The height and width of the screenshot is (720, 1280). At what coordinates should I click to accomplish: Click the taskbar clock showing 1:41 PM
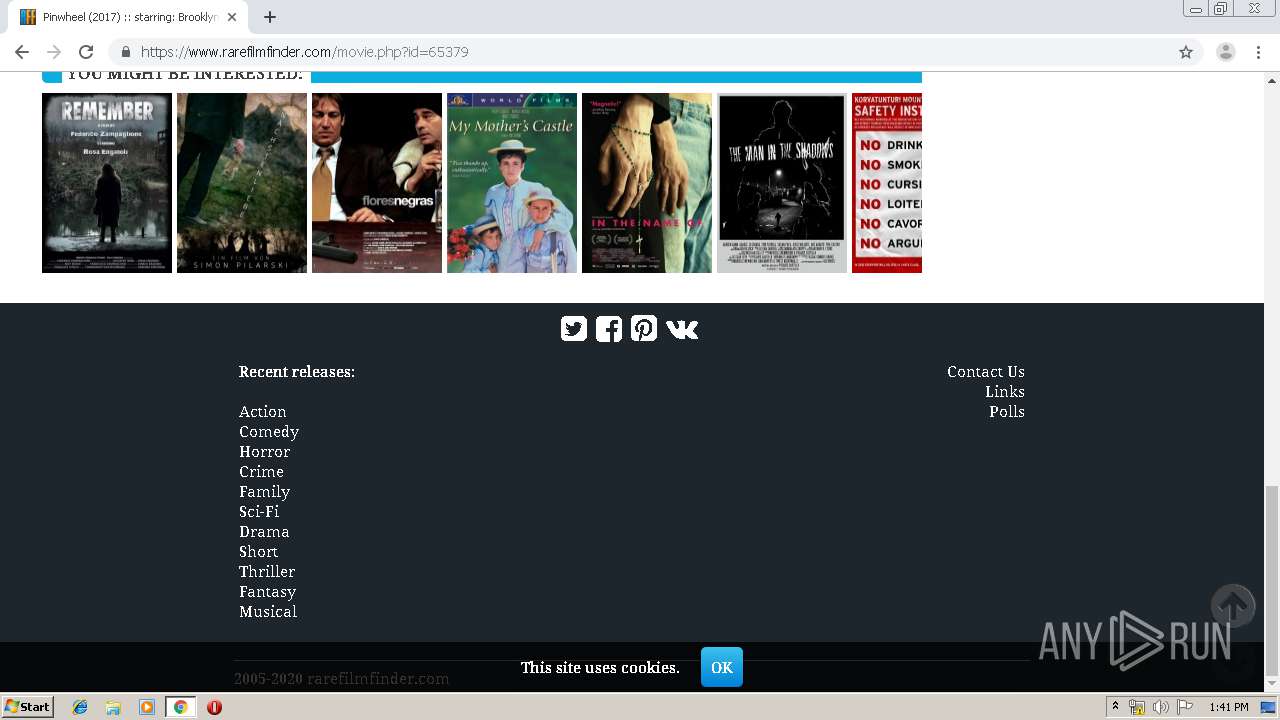tap(1229, 707)
